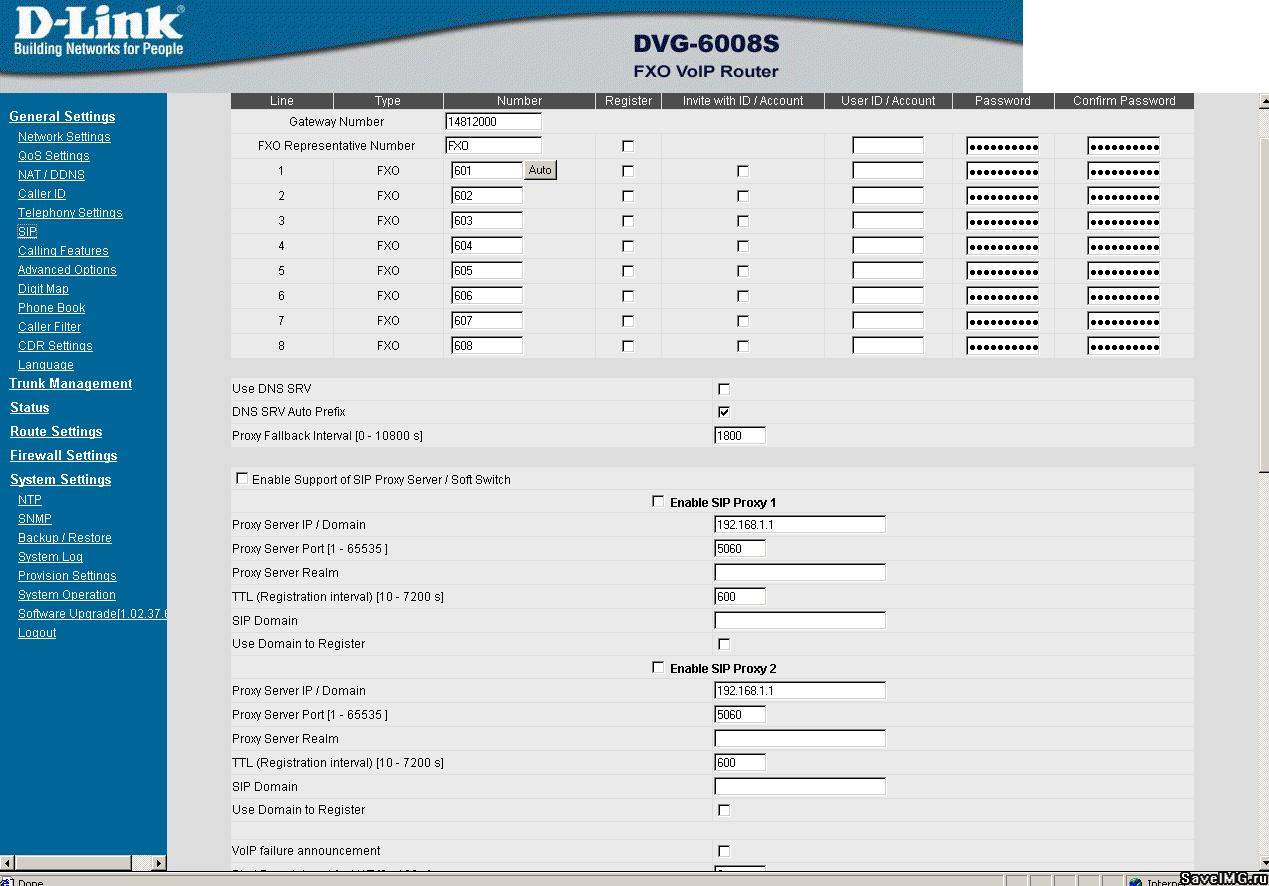Click SIP Proxy 1 Server Realm field
The width and height of the screenshot is (1269, 886).
click(x=800, y=573)
